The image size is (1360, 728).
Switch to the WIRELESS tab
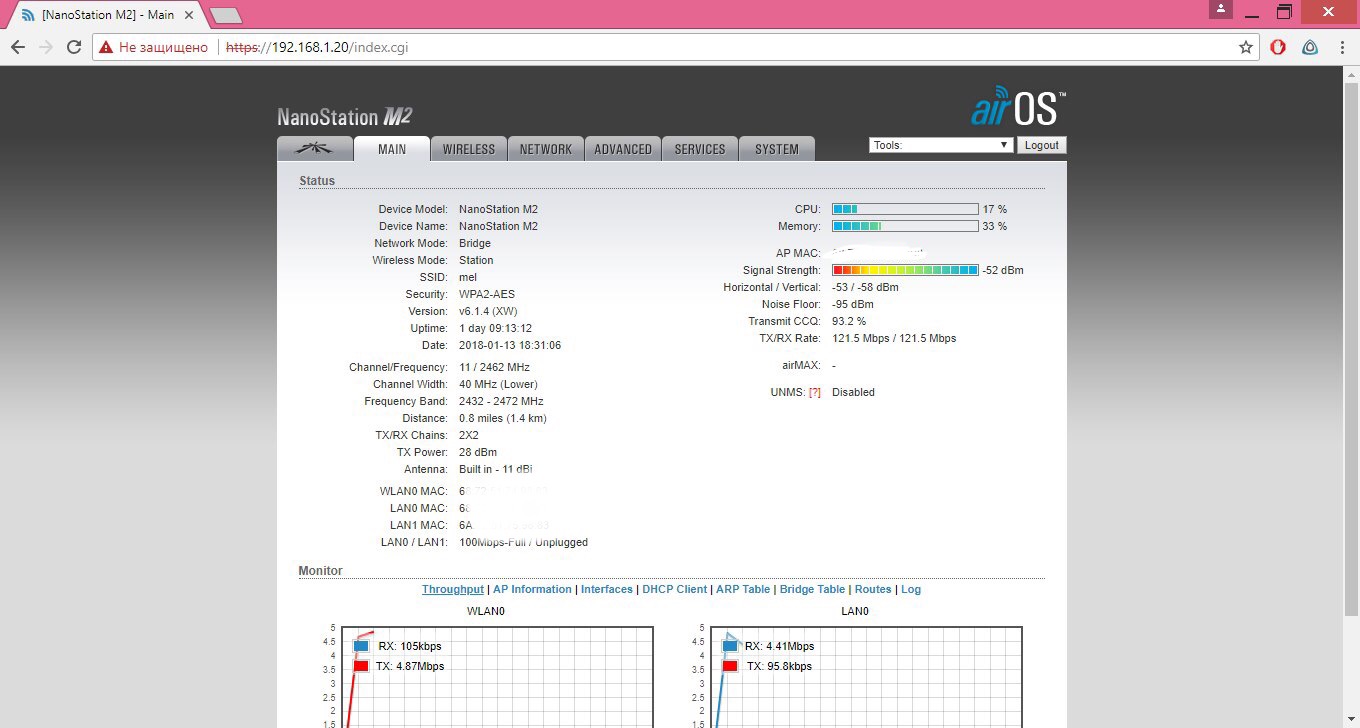(x=469, y=149)
